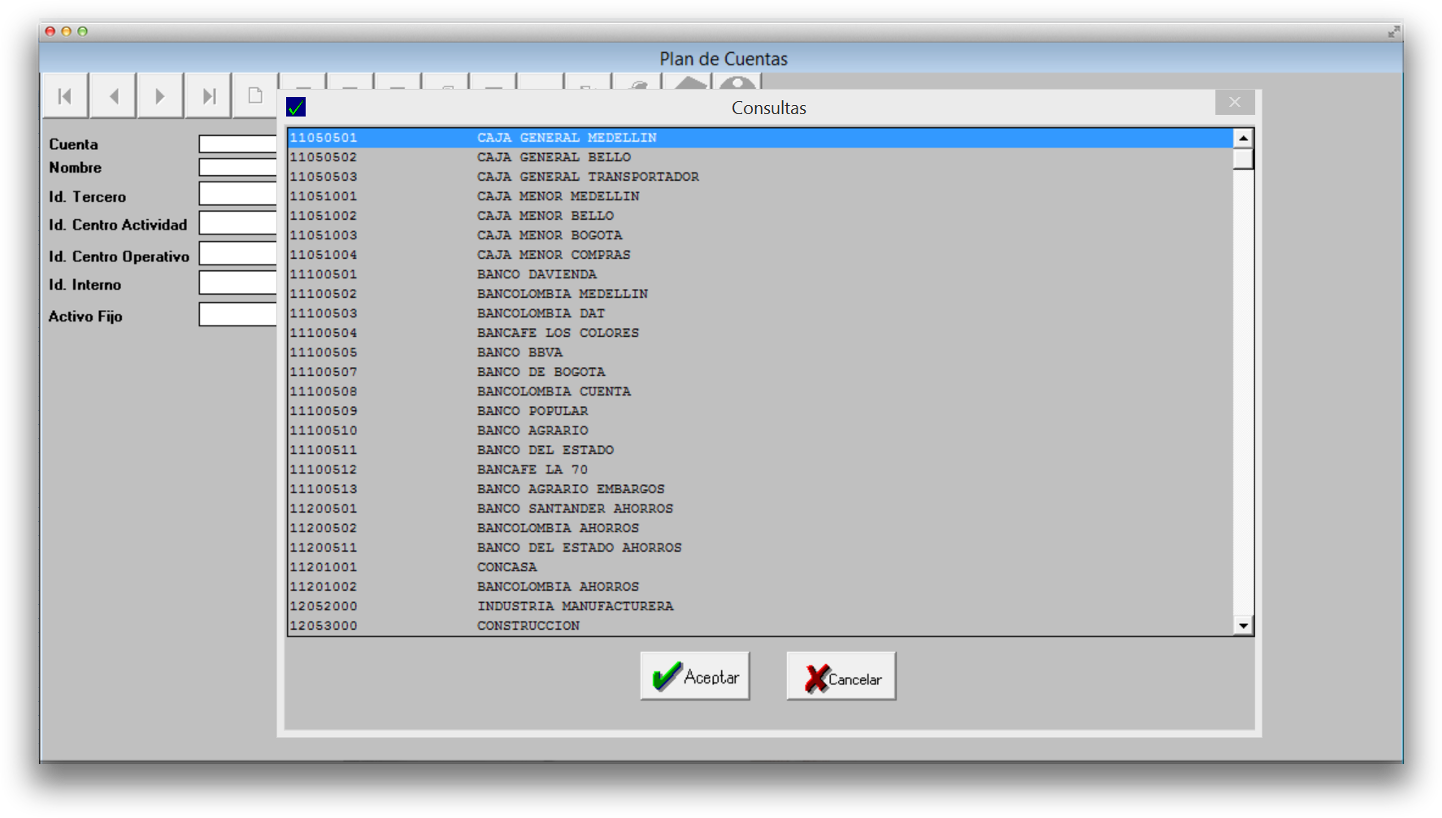Viewport: 1442px width, 818px height.
Task: Go to first record in Plan de Cuentas toolbar
Action: [65, 96]
